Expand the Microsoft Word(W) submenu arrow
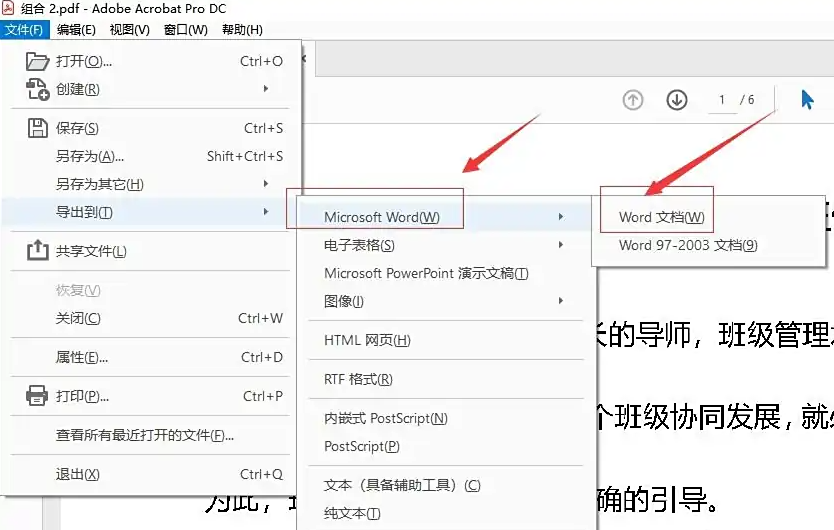The height and width of the screenshot is (530, 834). 561,217
